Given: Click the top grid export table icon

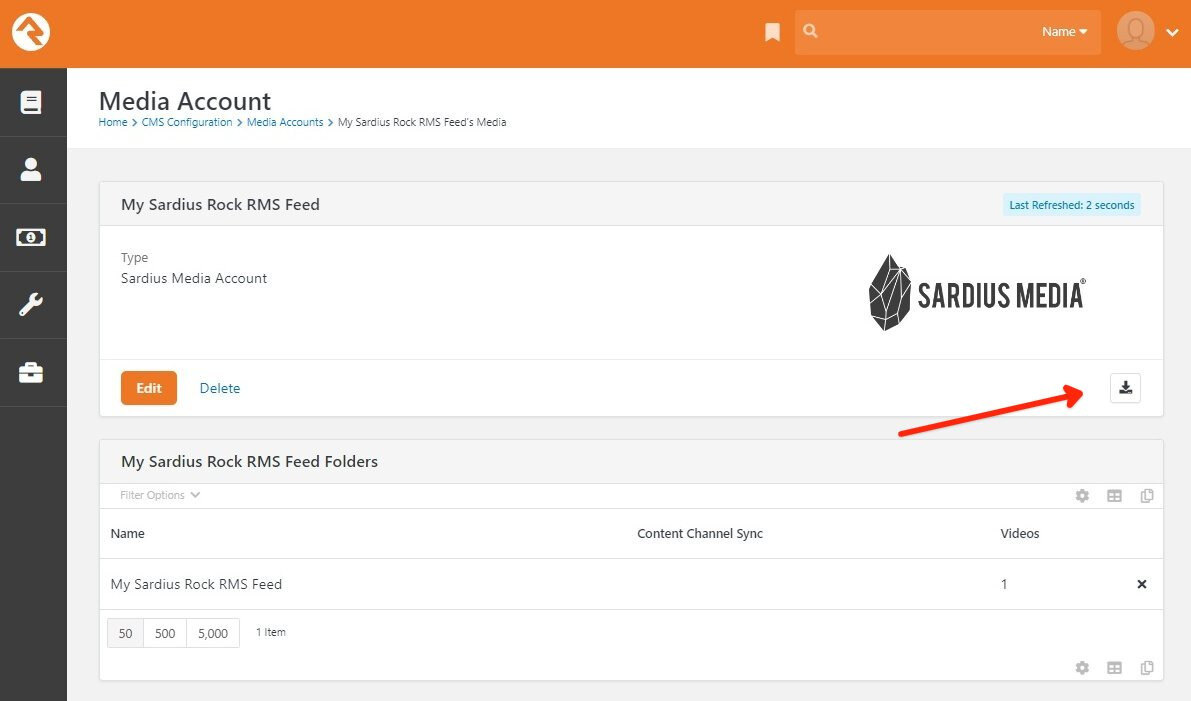Looking at the screenshot, I should 1114,496.
